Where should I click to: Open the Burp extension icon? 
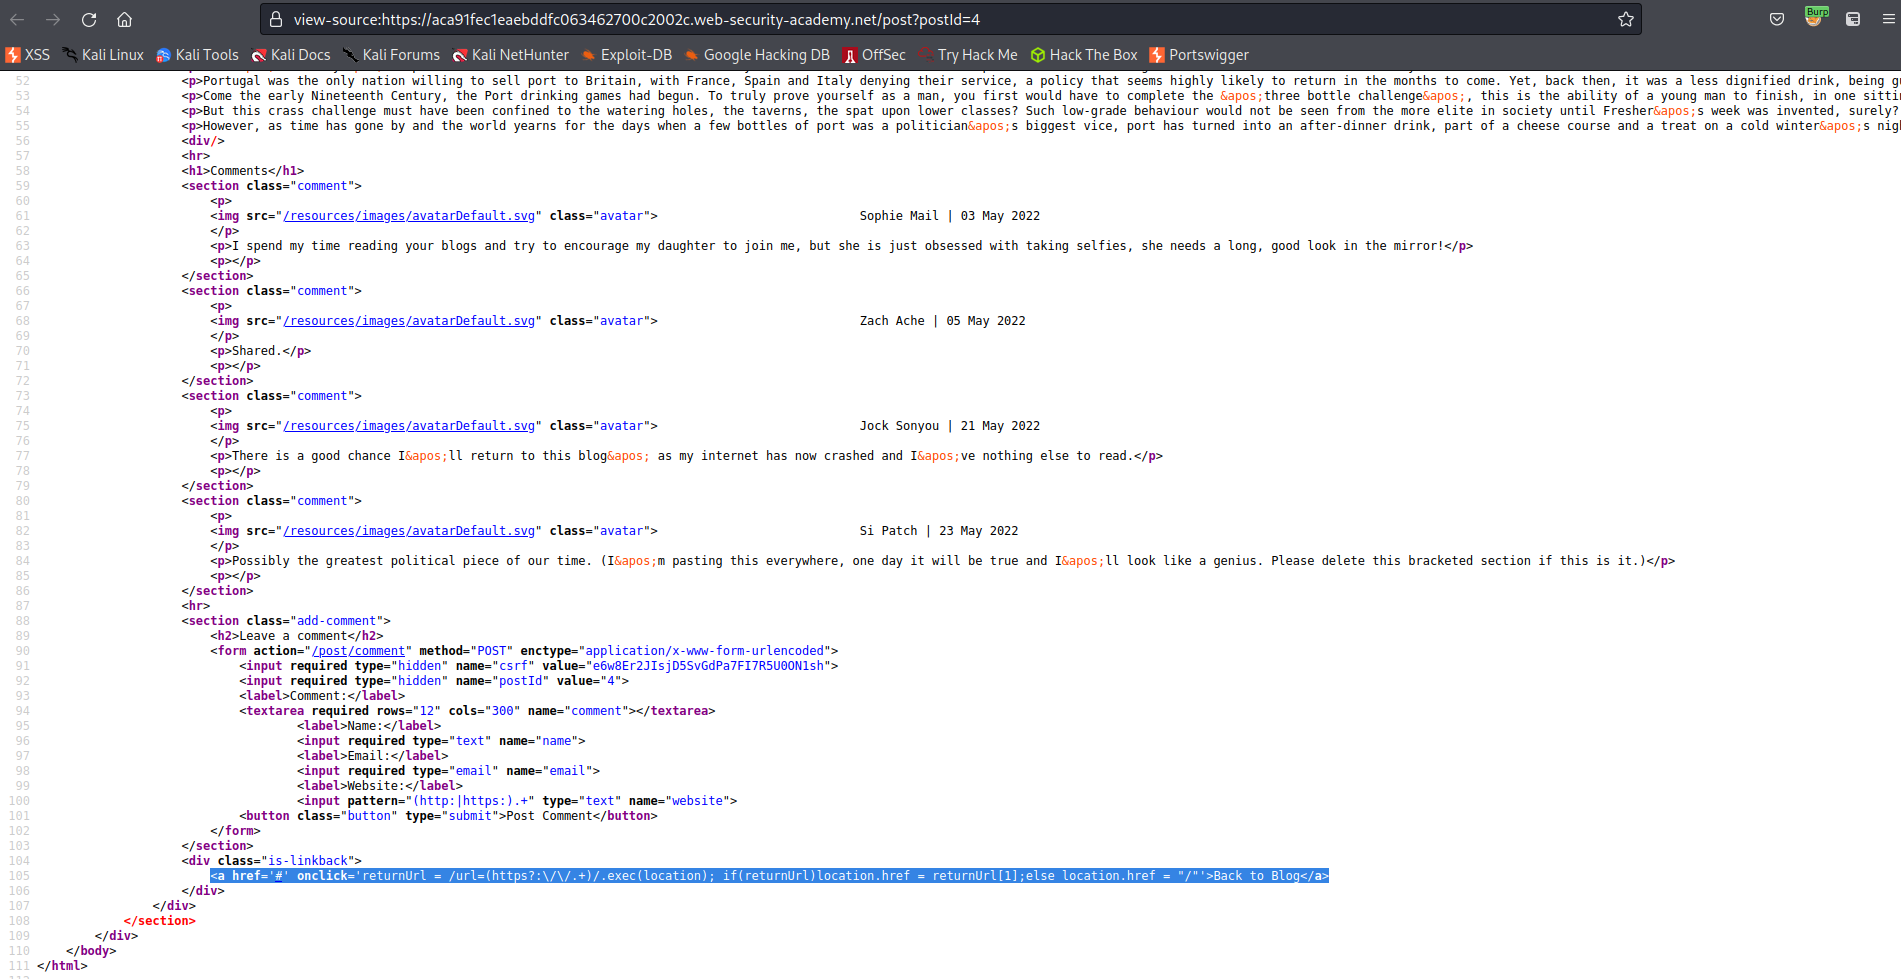(1815, 17)
